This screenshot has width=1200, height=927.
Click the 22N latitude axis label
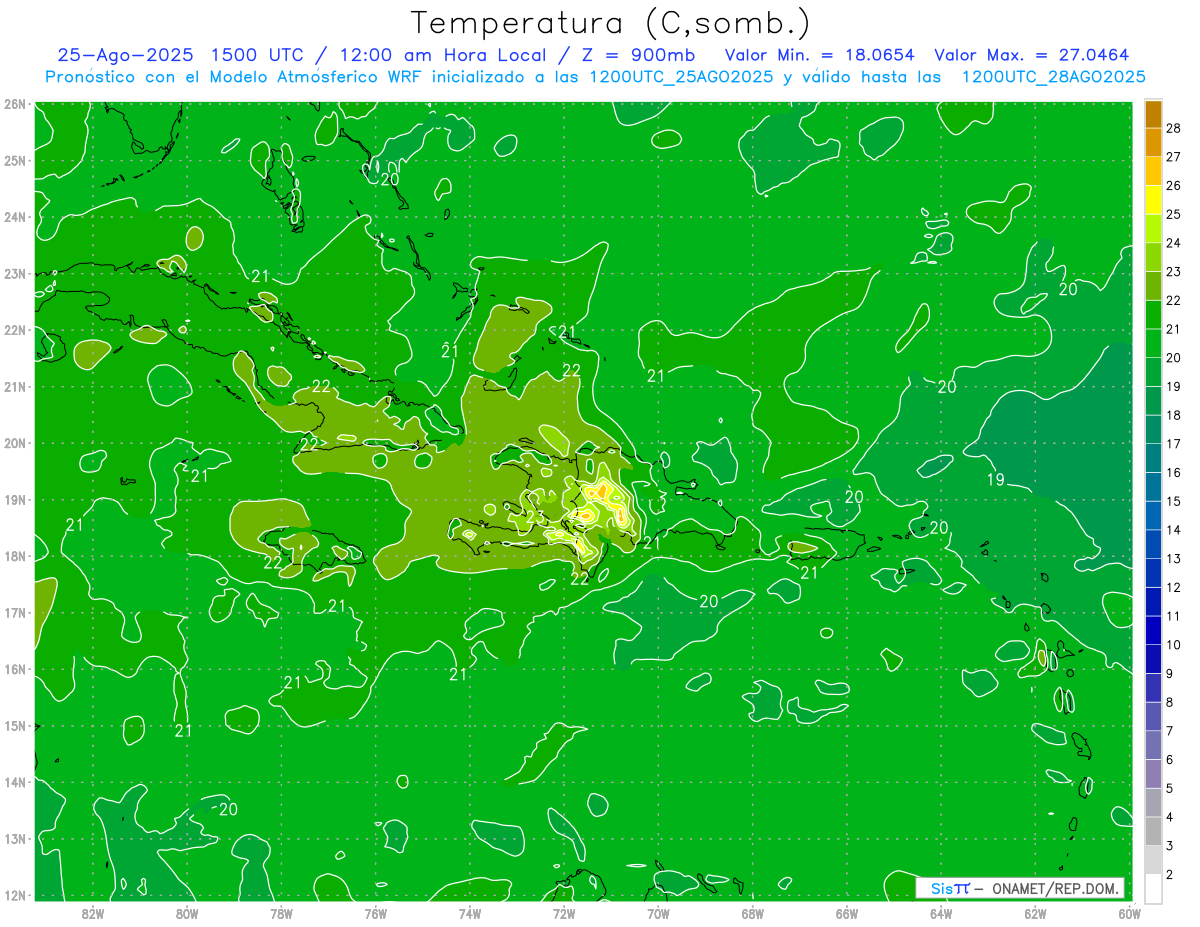tap(15, 330)
